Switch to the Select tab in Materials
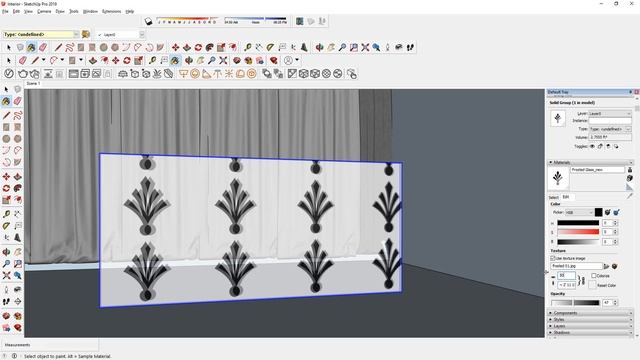 [553, 198]
